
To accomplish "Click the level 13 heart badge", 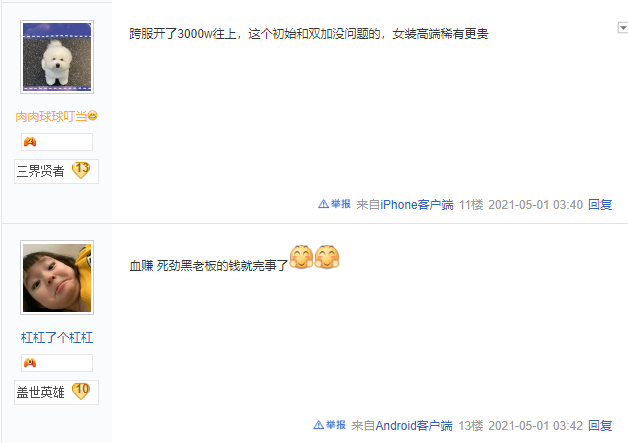I will 81,170.
